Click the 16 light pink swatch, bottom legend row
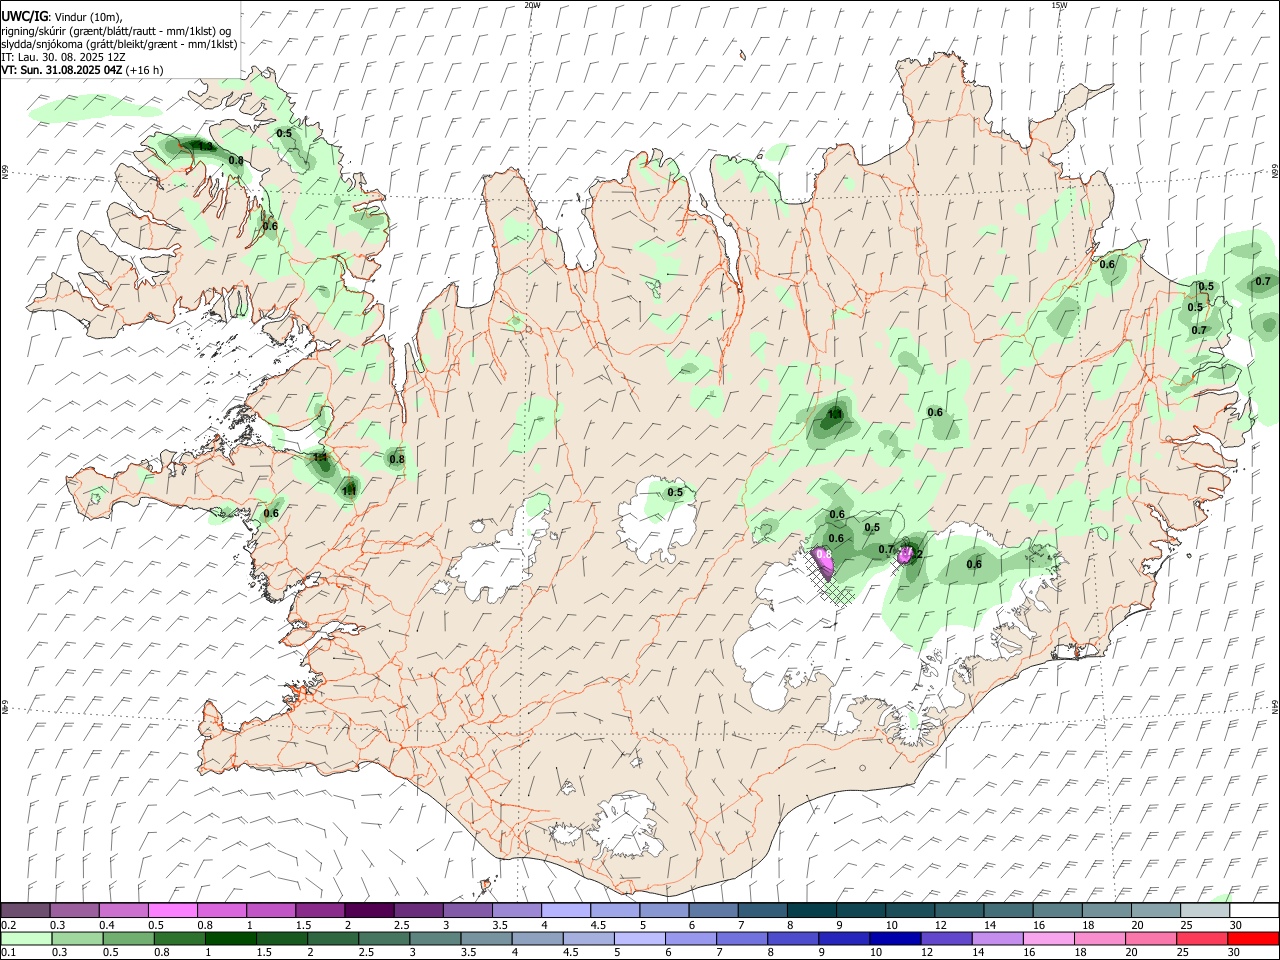Viewport: 1280px width, 960px height. coord(1048,939)
